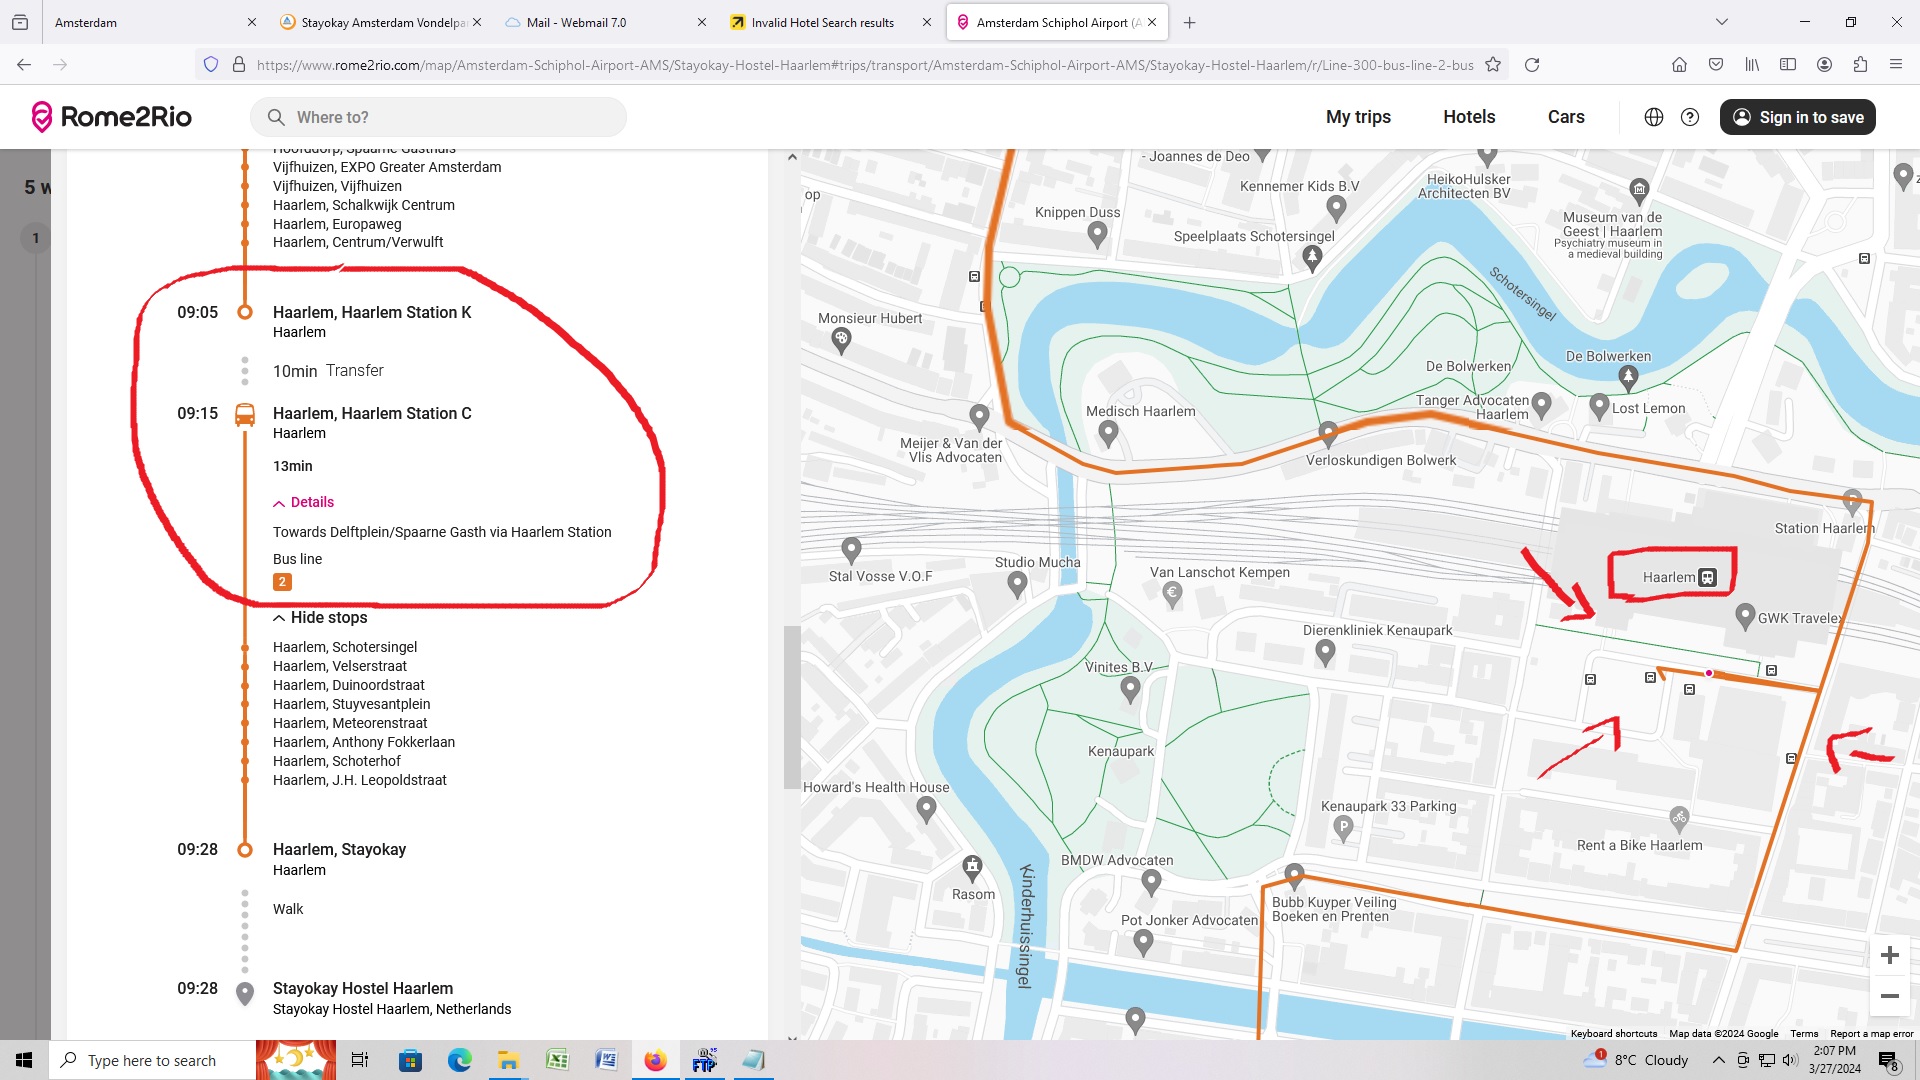Click the Studio Mucha map pin

1017,584
